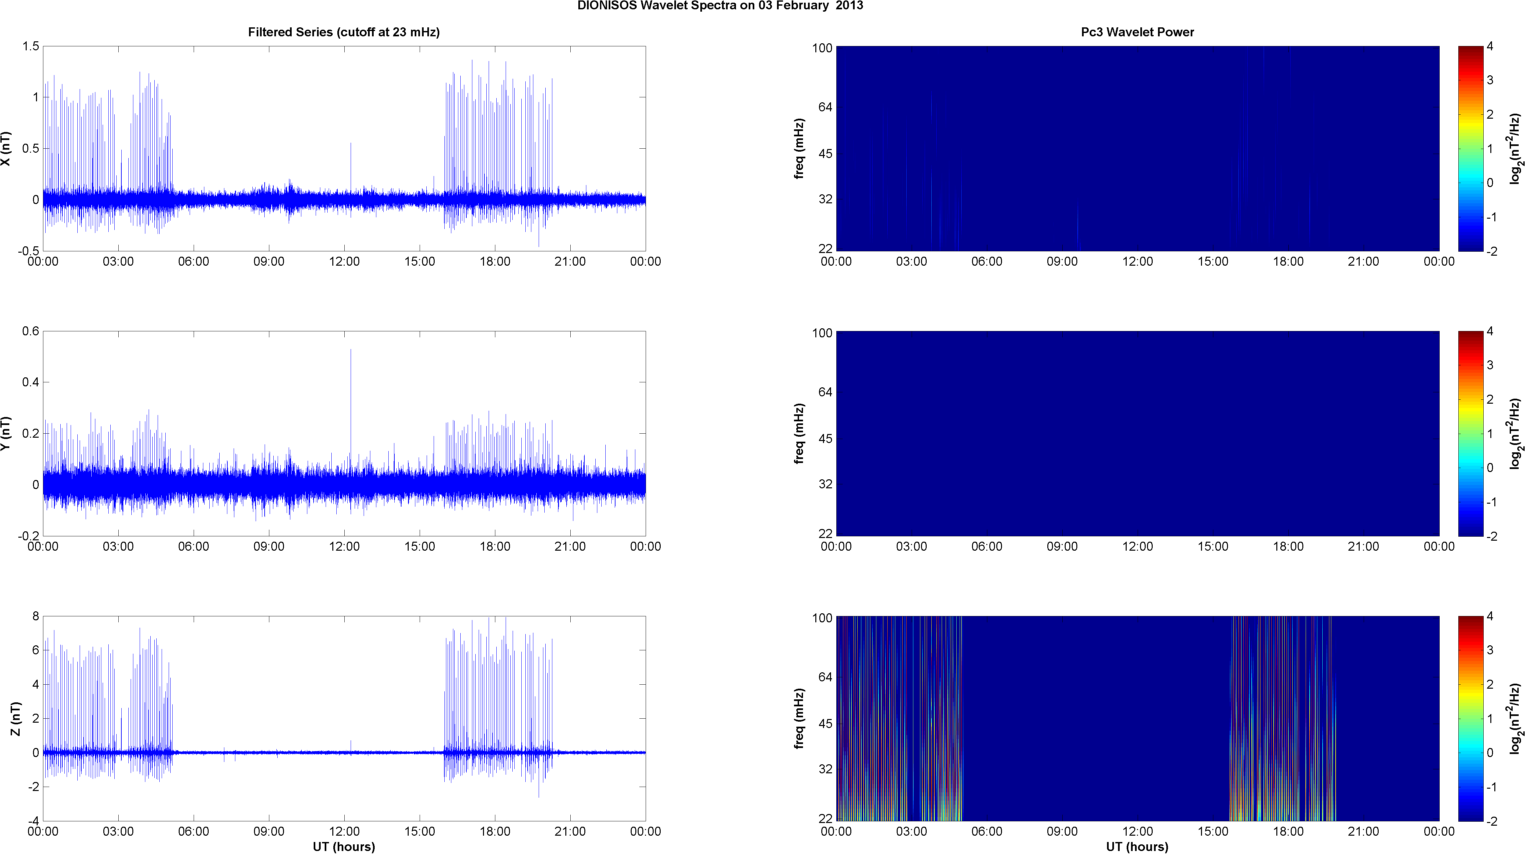Click 'UT (hours)' label under Z spectrogram
The width and height of the screenshot is (1525, 854).
click(x=1137, y=847)
